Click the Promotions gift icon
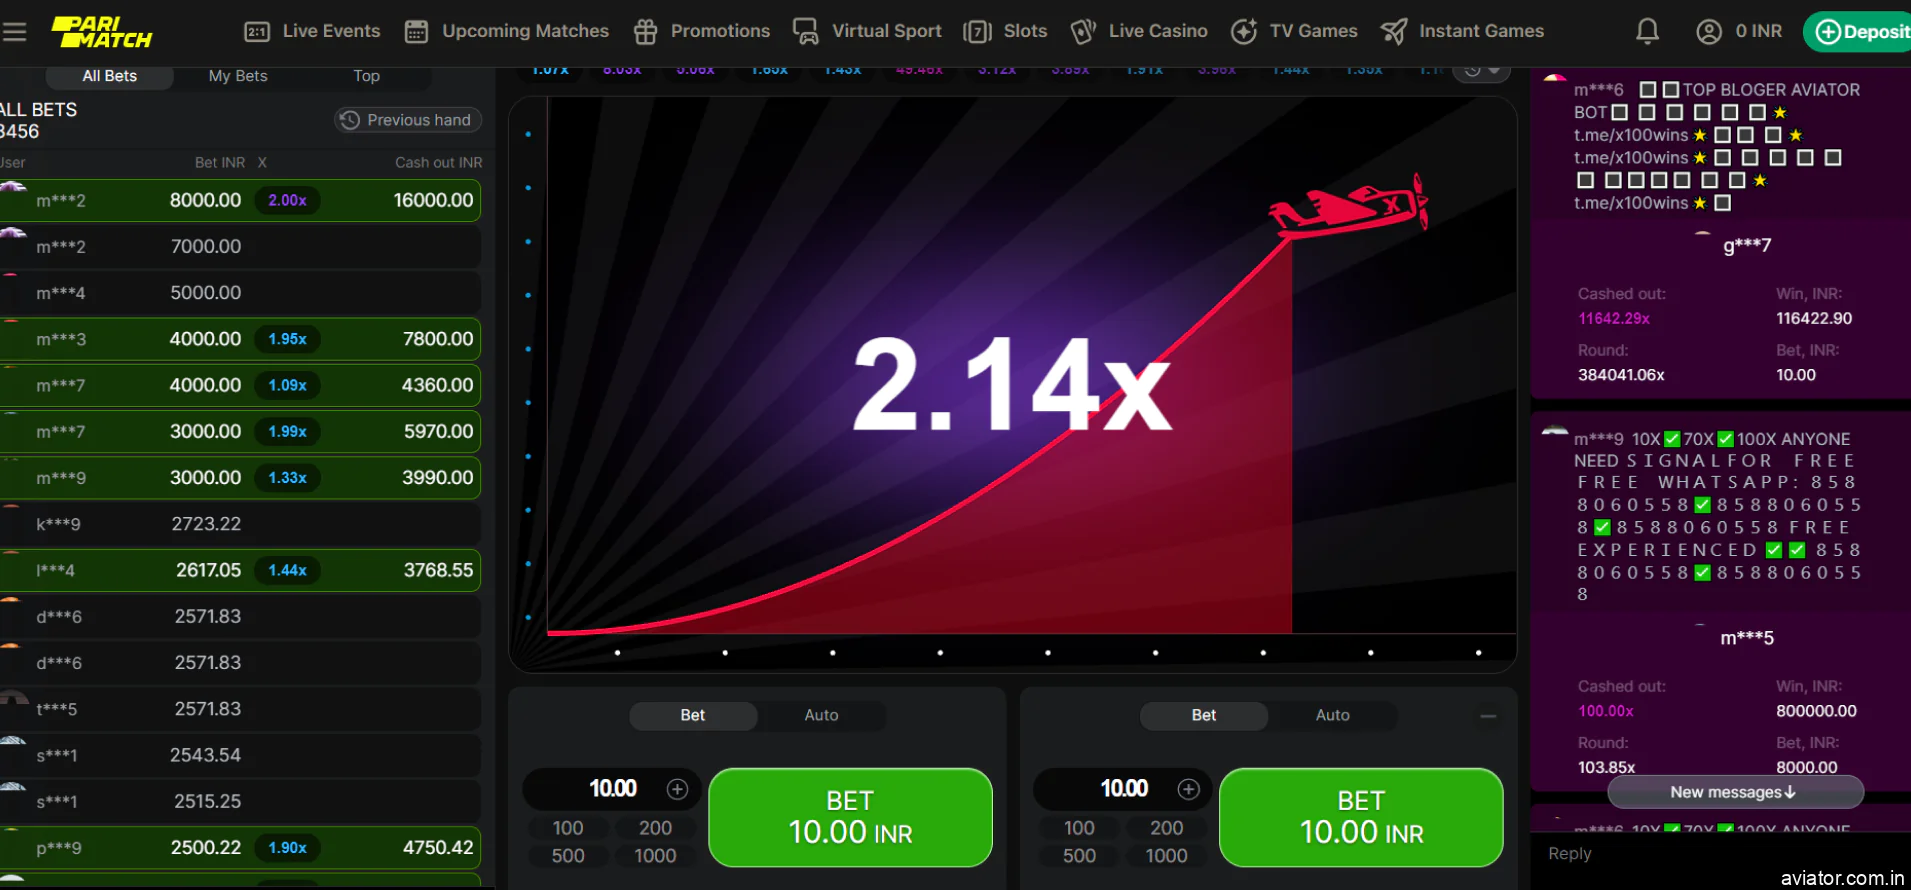 point(646,32)
